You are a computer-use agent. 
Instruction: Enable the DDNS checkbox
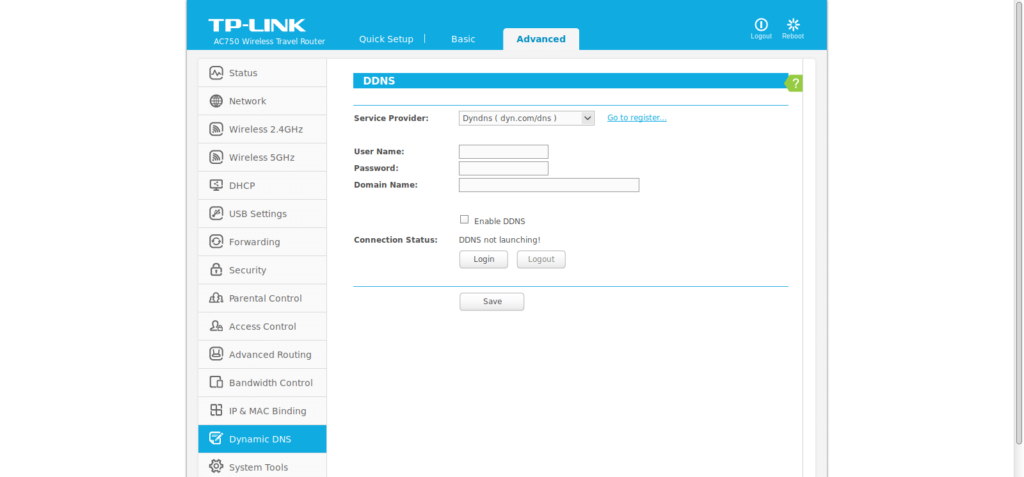pos(464,220)
